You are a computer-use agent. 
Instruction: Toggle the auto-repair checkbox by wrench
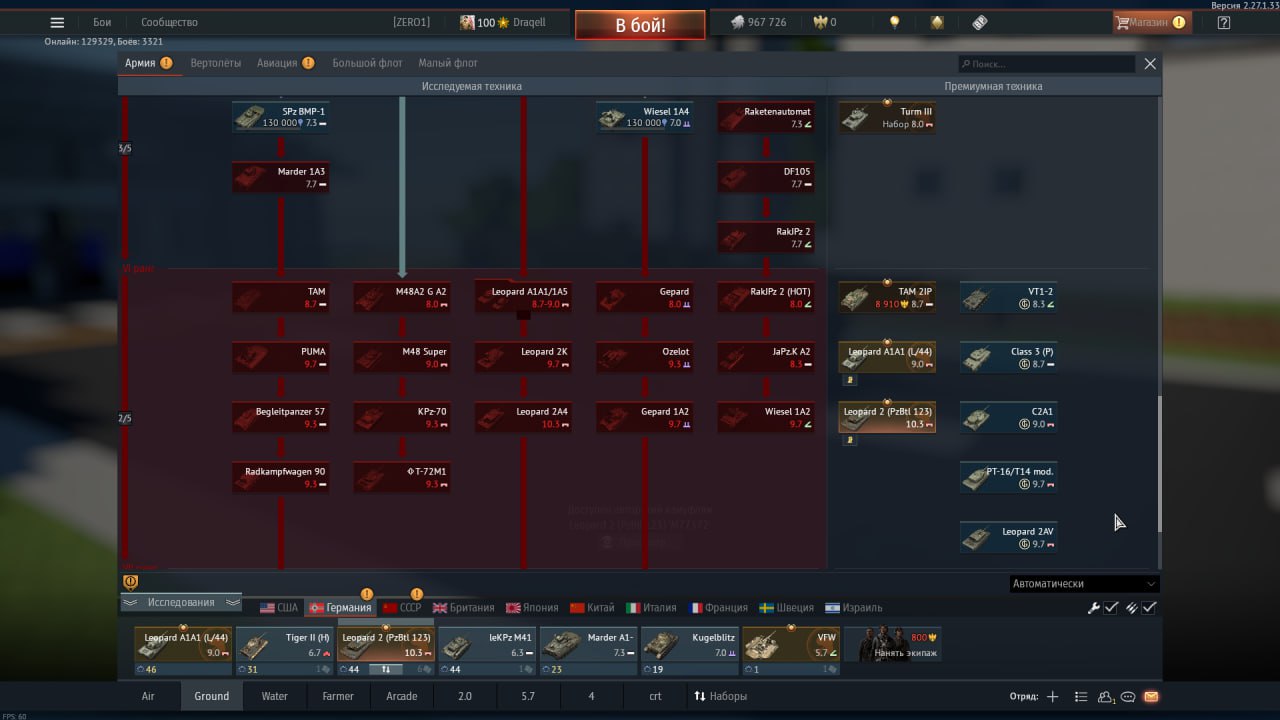tap(1111, 607)
